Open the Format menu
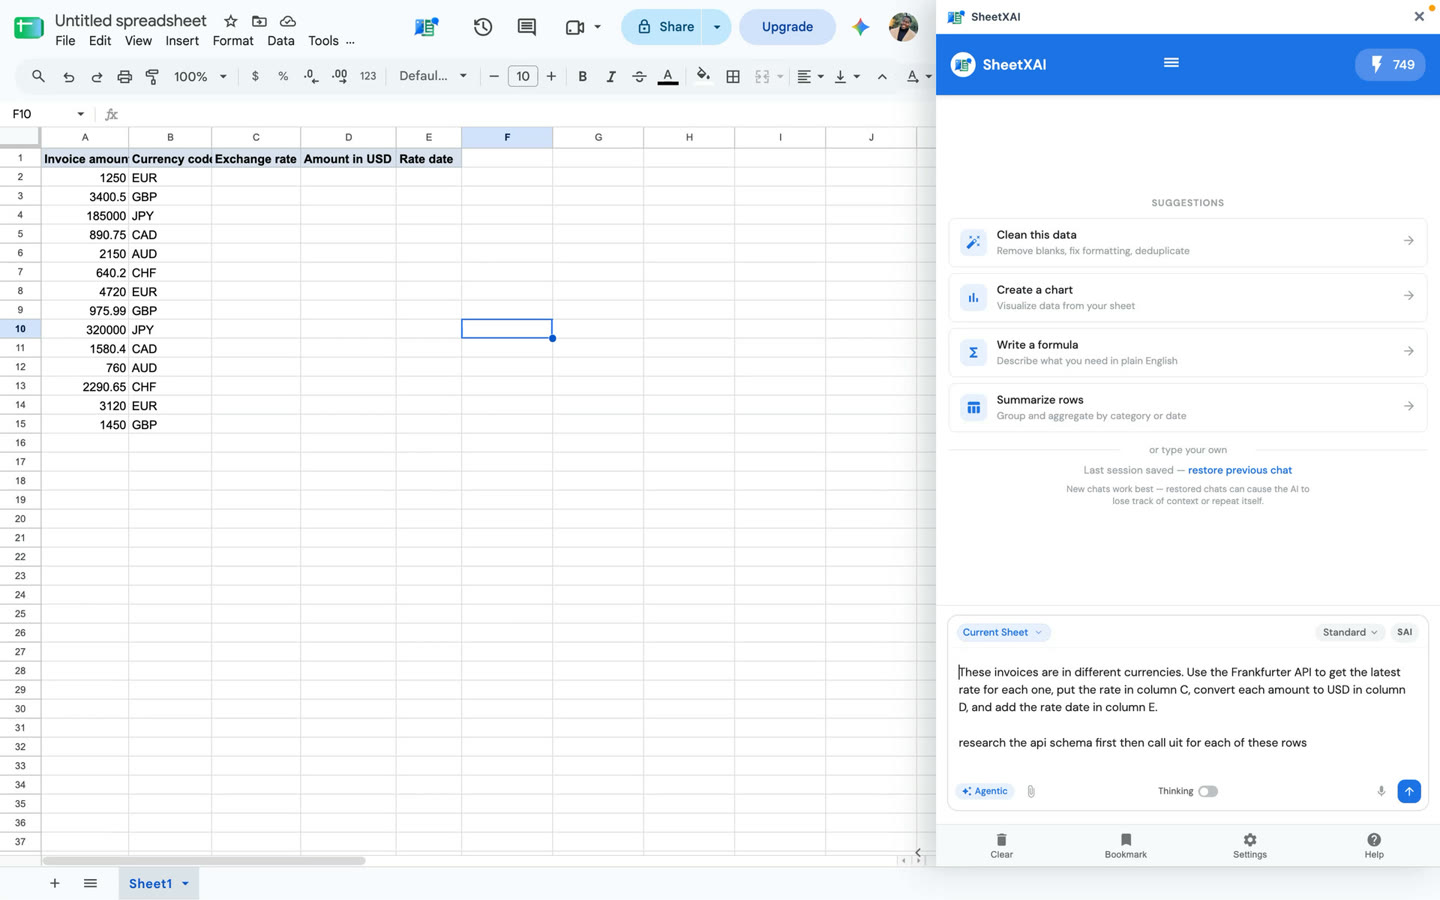This screenshot has width=1440, height=900. [233, 41]
